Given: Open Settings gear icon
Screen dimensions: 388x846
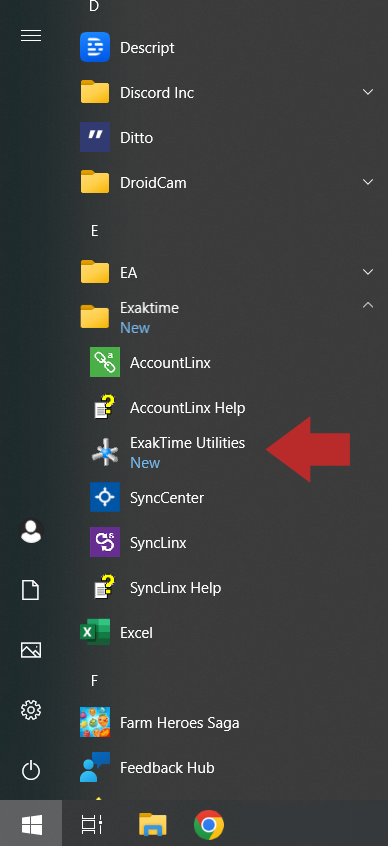Looking at the screenshot, I should 31,709.
